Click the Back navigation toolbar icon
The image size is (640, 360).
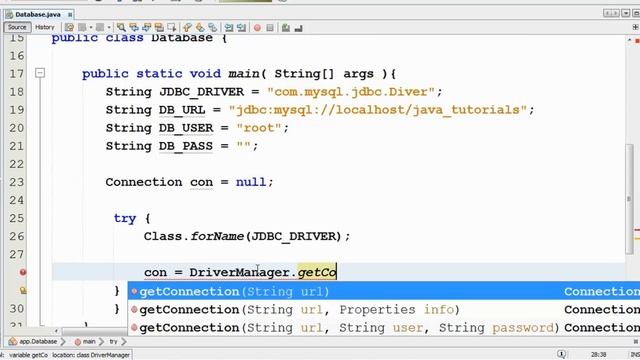tap(82, 28)
